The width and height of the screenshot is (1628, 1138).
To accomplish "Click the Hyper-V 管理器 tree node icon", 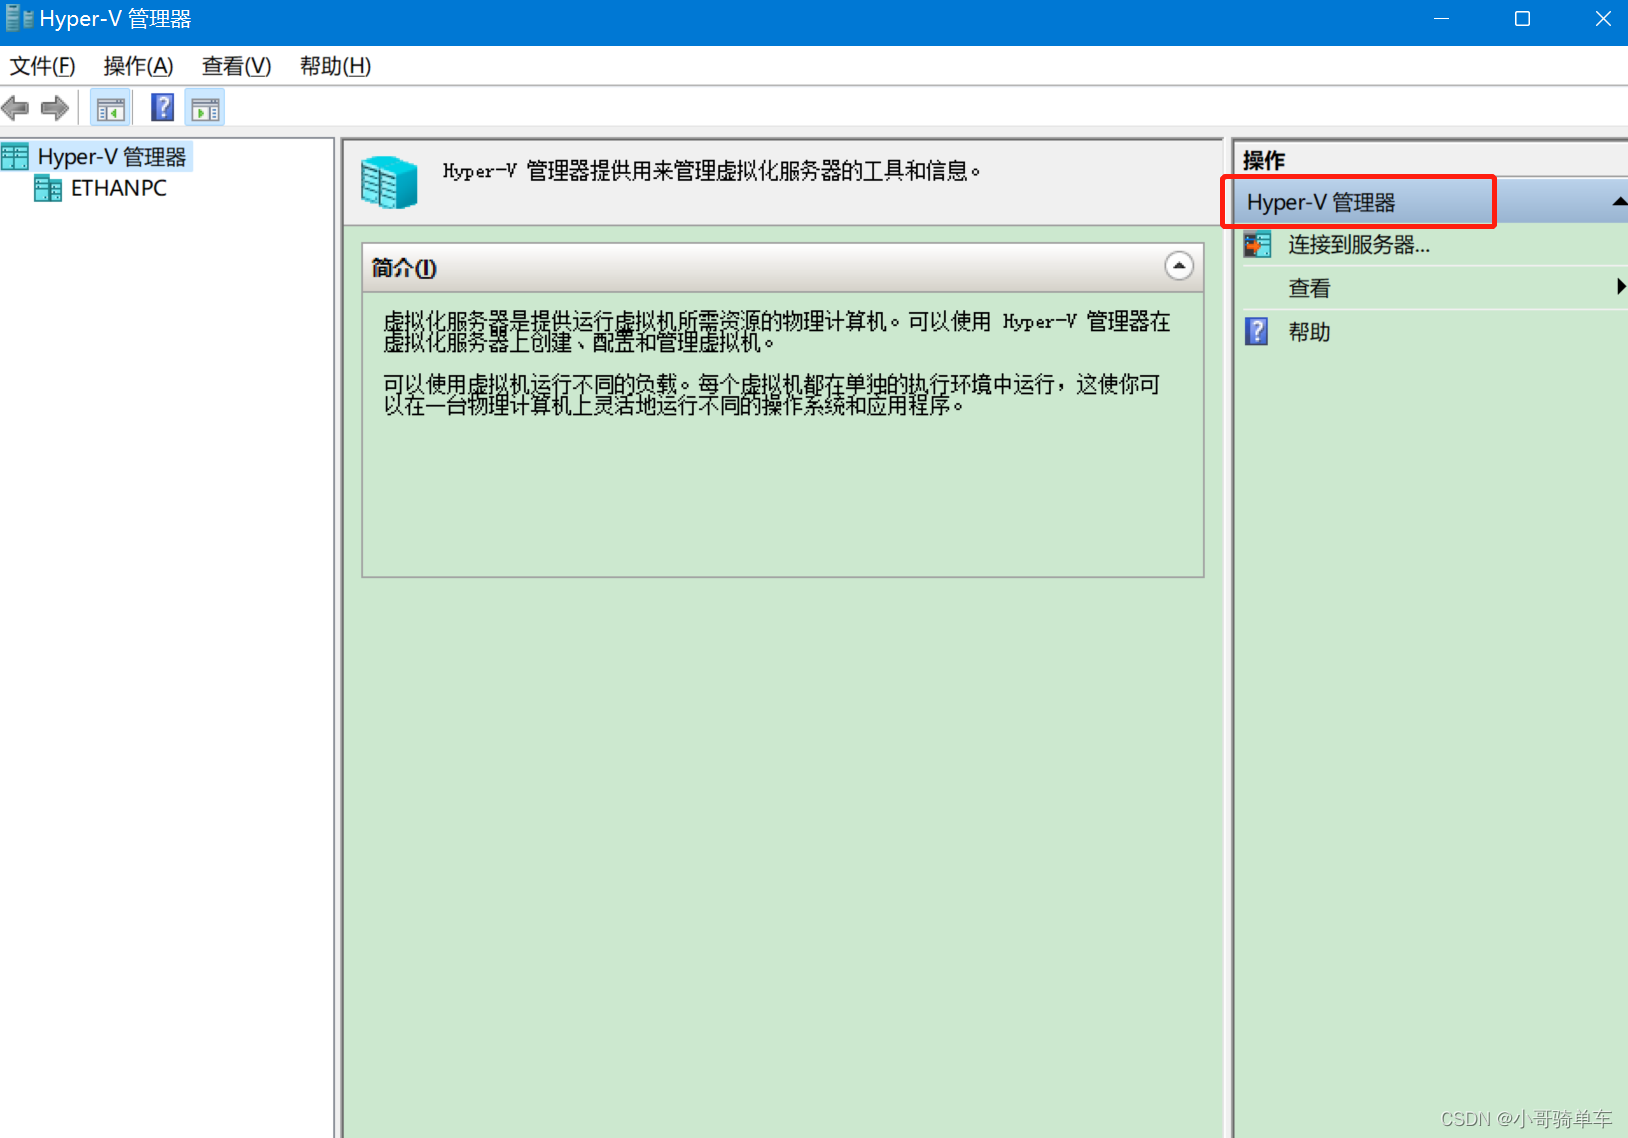I will point(15,157).
